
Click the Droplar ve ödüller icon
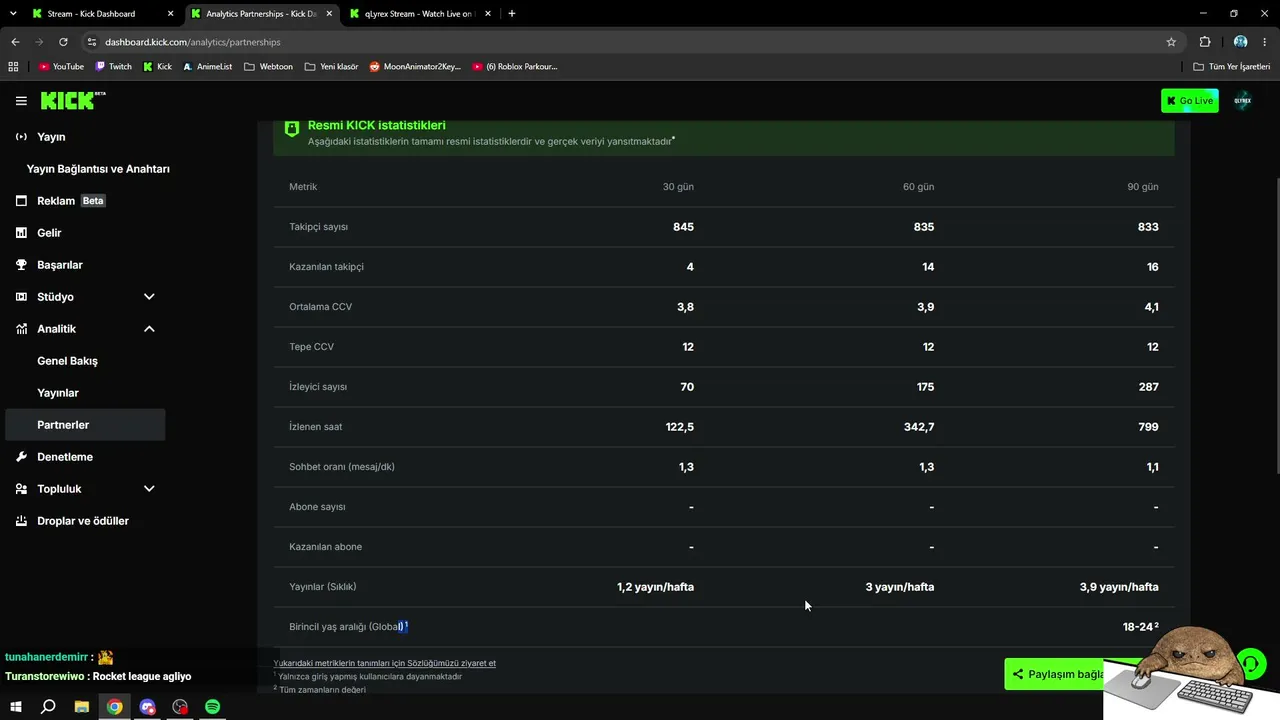click(21, 521)
